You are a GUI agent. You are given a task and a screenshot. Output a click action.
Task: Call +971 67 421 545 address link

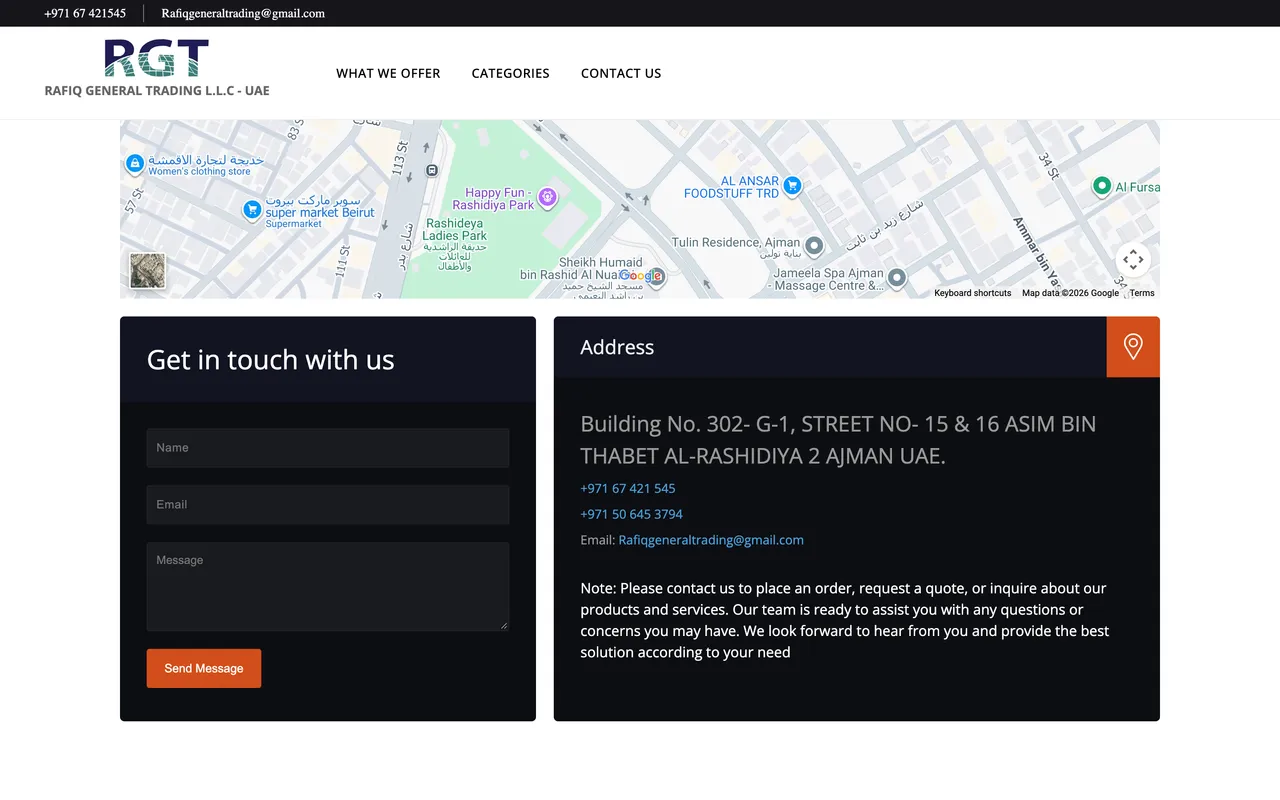(x=628, y=489)
